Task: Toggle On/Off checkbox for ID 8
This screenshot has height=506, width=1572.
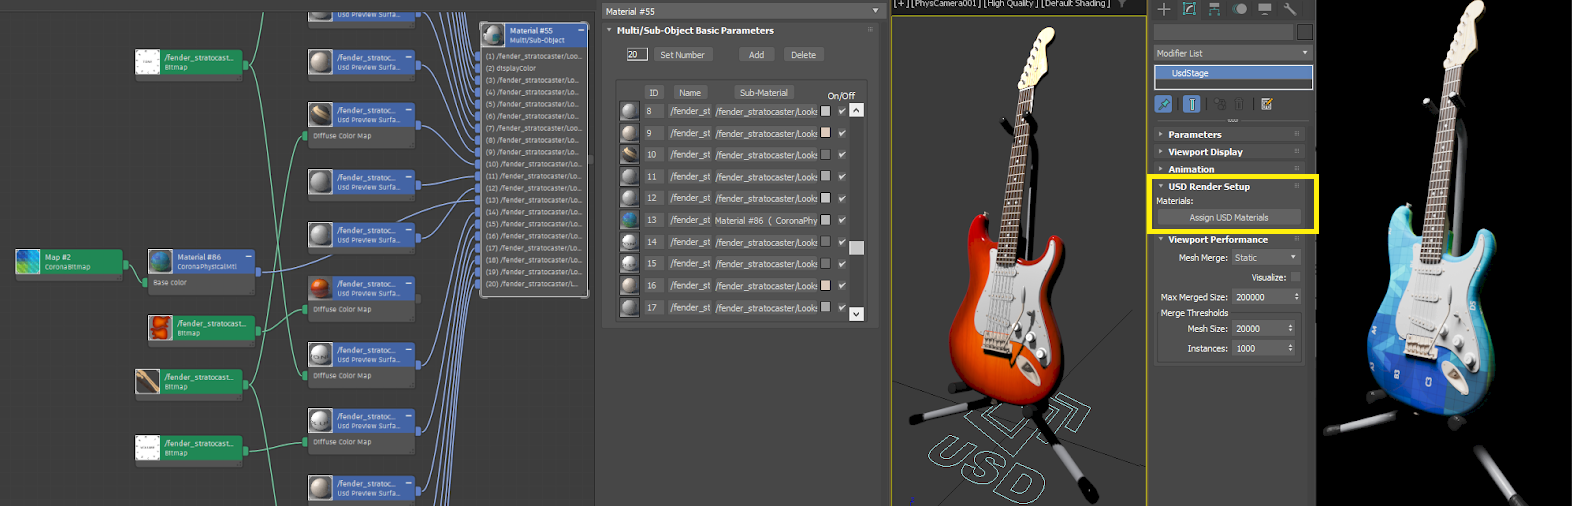Action: click(x=842, y=111)
